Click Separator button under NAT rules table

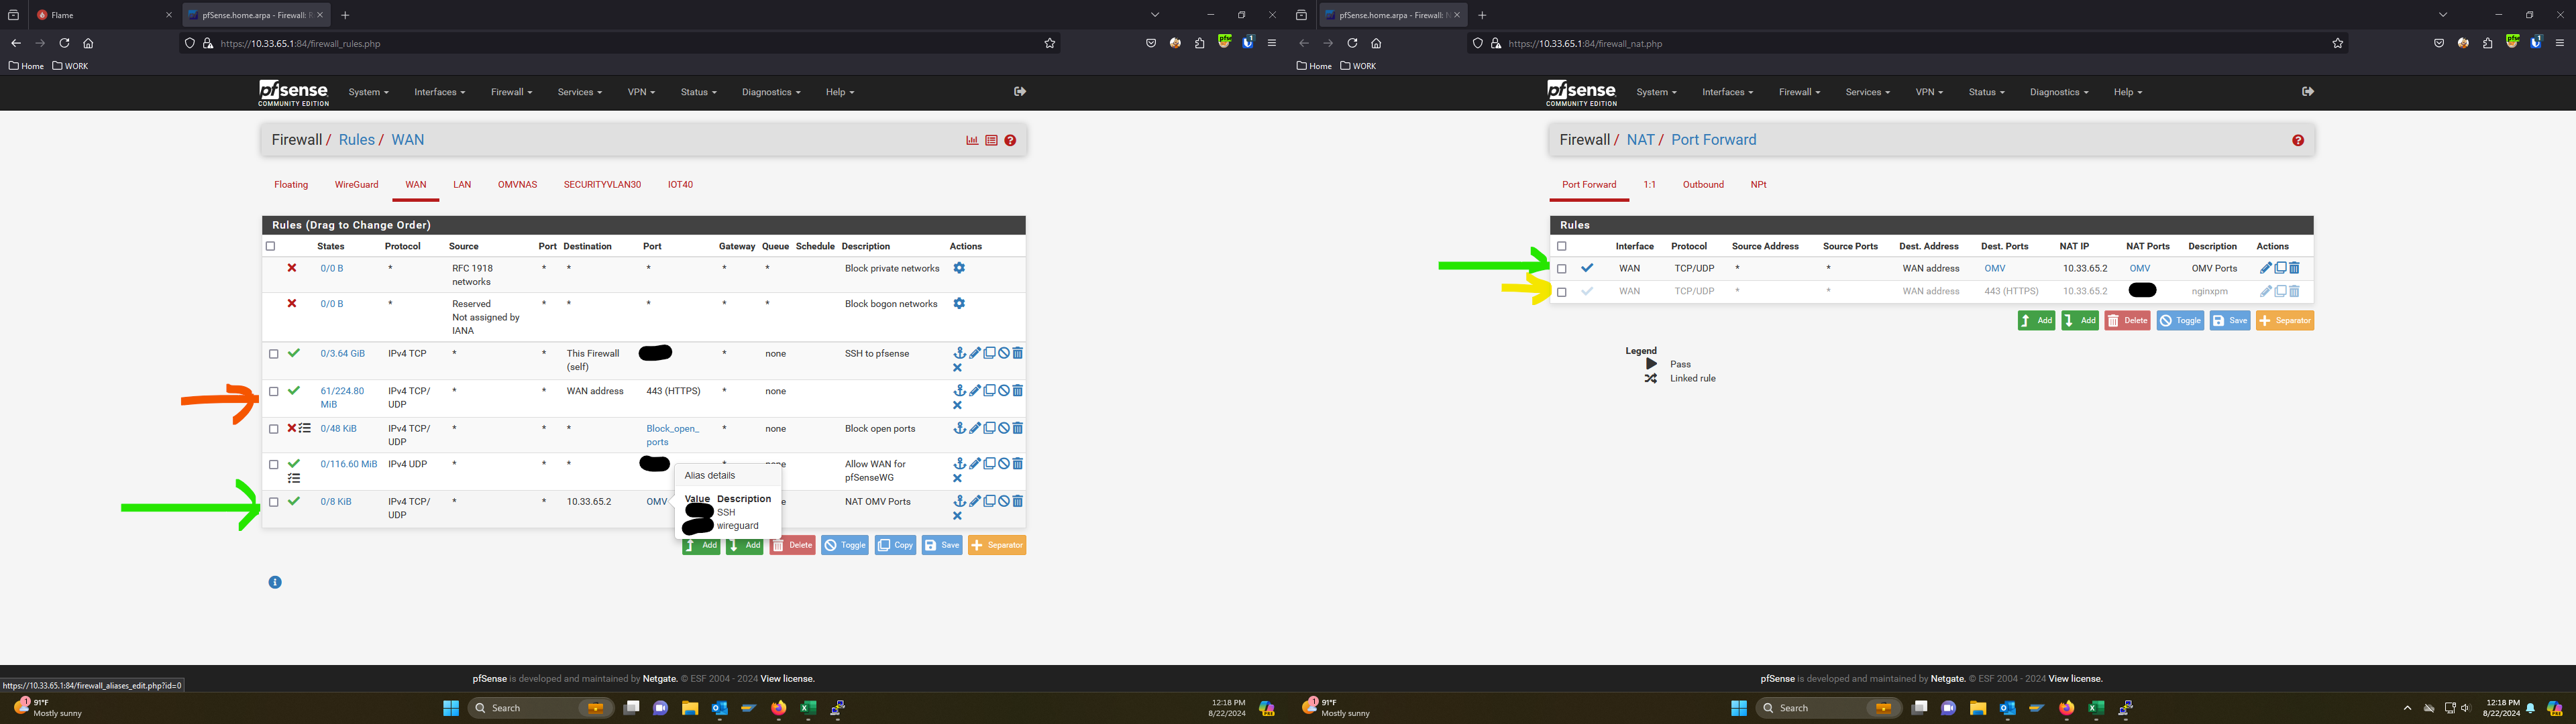(x=2285, y=321)
